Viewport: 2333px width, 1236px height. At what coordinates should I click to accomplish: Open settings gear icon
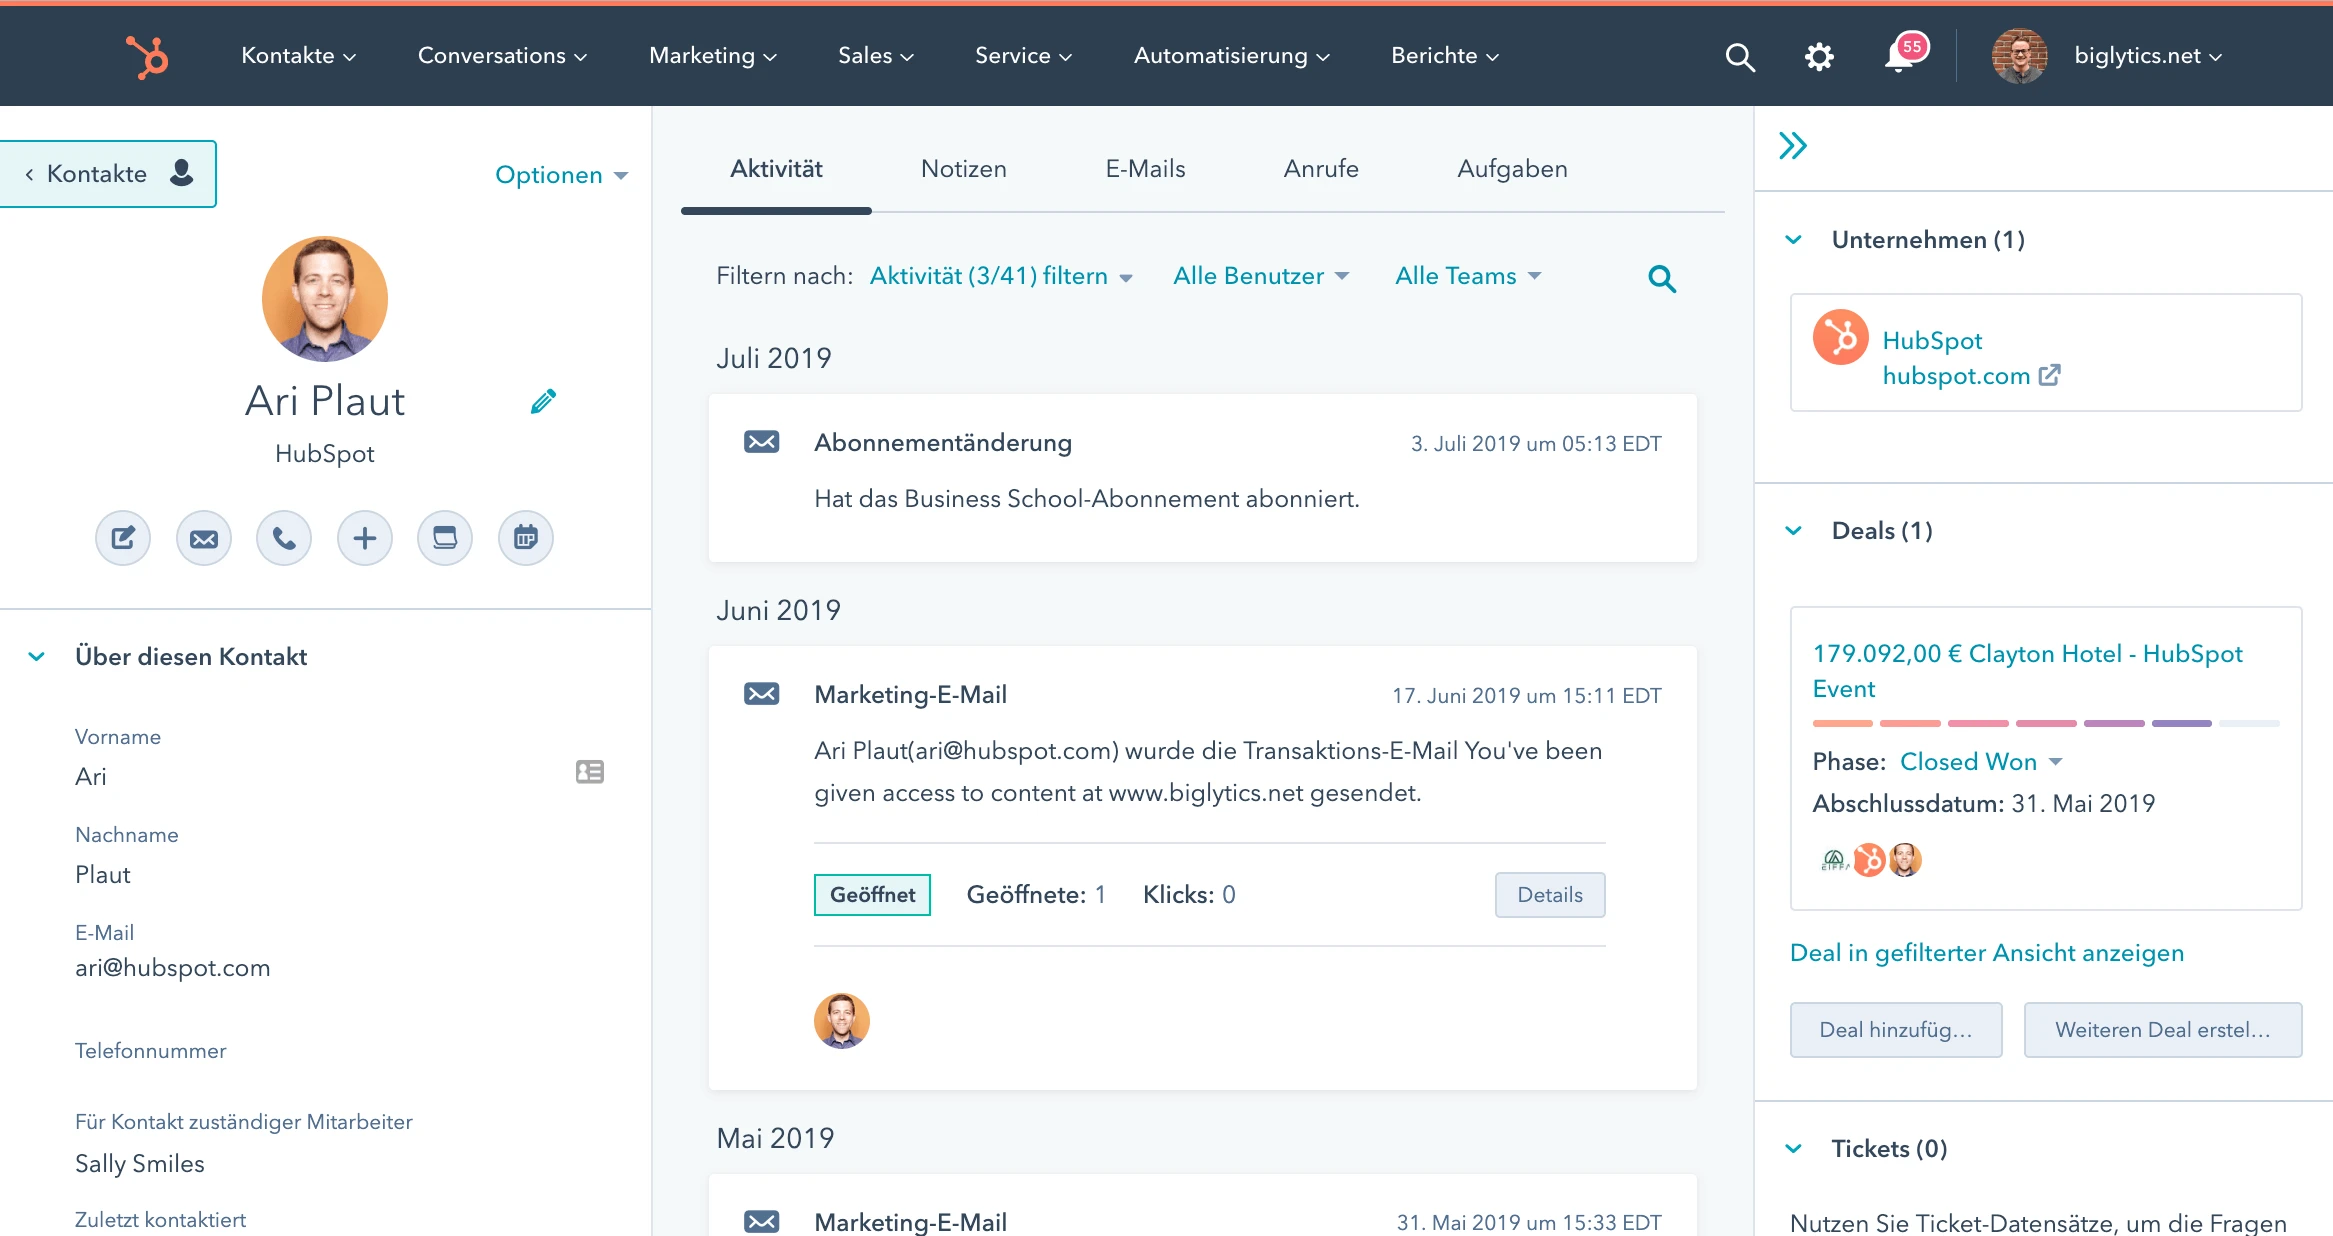1819,57
